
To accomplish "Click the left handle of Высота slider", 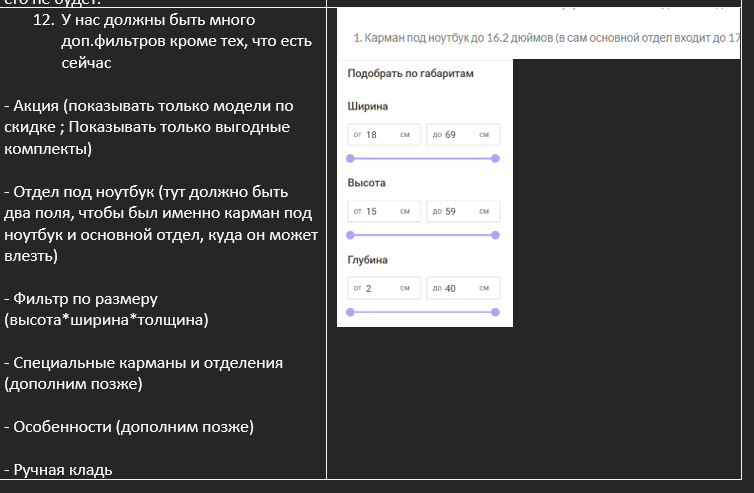I will click(349, 235).
